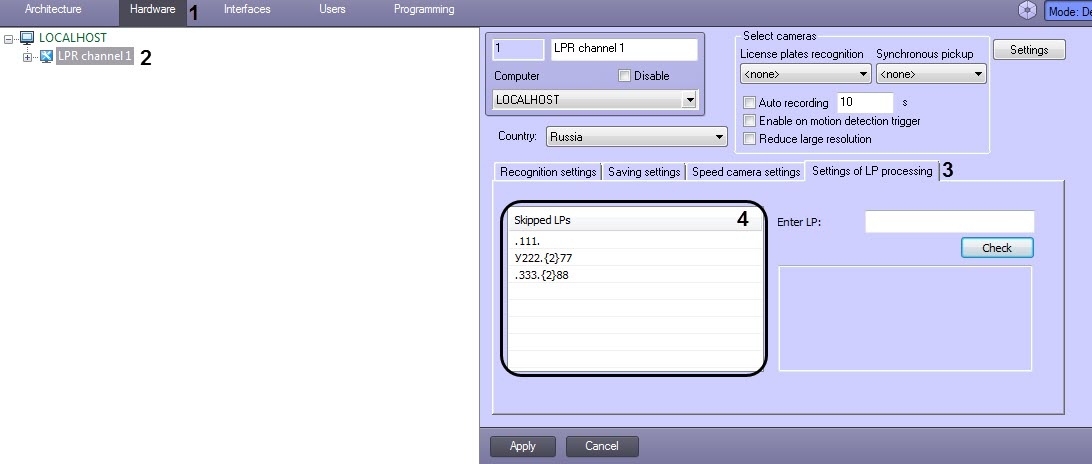The width and height of the screenshot is (1092, 464).
Task: Select the У222.{2}77 skipped LP row
Action: pos(634,258)
